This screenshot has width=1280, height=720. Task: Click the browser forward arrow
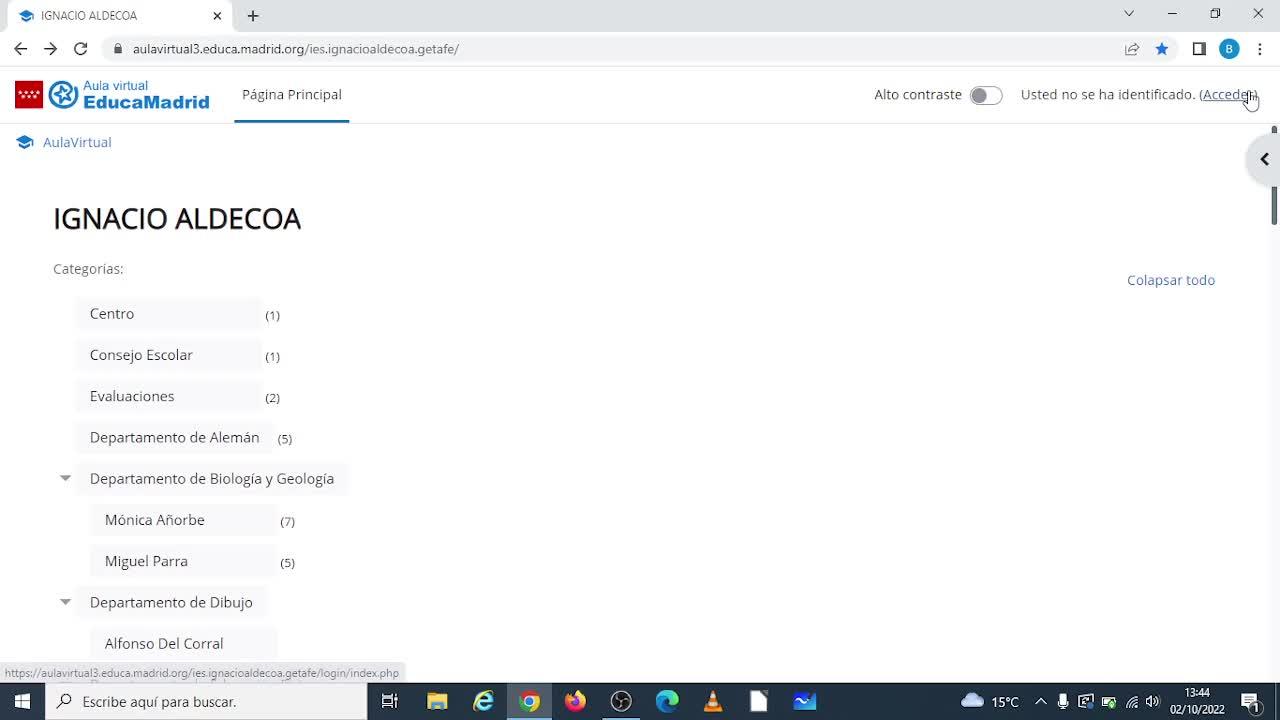click(50, 48)
